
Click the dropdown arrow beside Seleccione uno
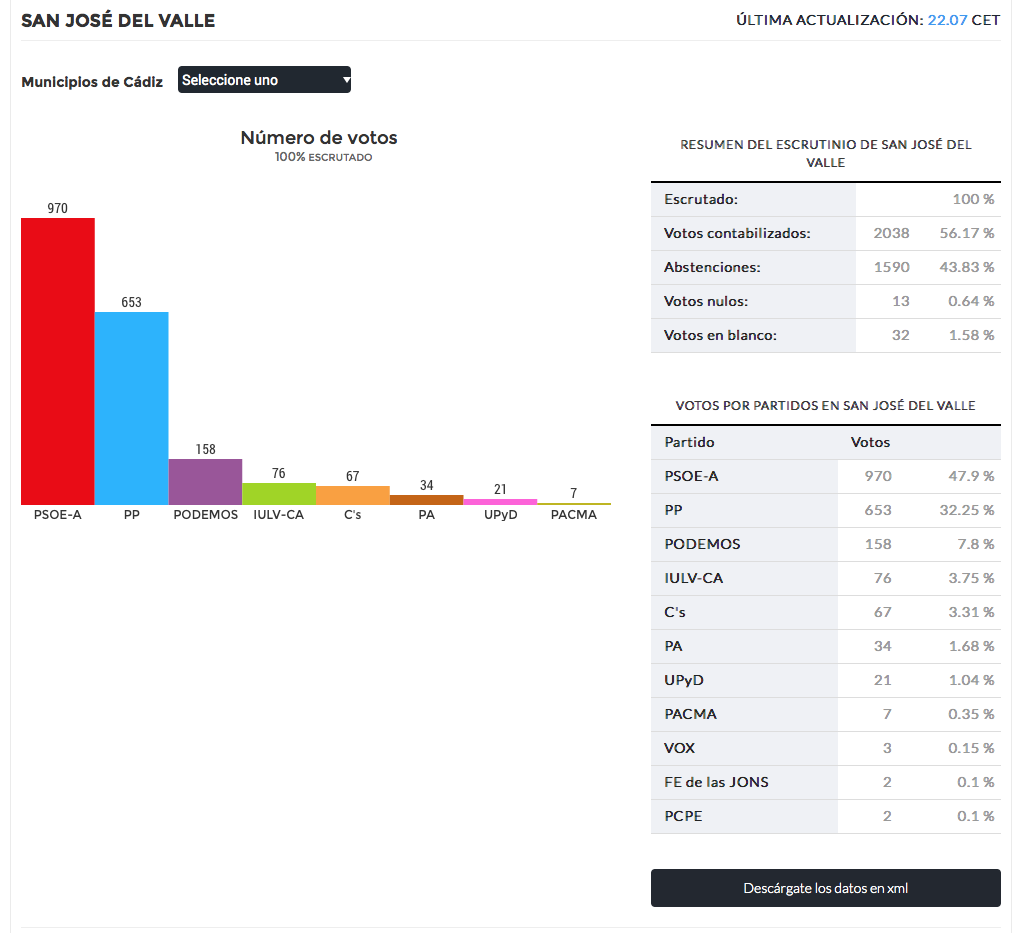pos(346,80)
